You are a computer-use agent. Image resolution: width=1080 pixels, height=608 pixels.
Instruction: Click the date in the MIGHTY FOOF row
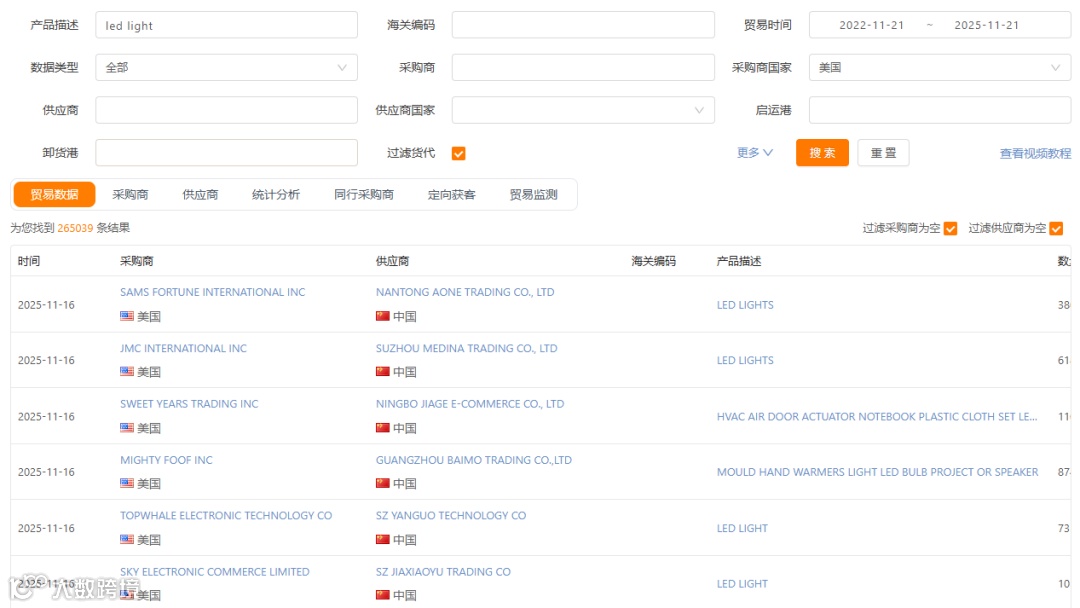46,472
